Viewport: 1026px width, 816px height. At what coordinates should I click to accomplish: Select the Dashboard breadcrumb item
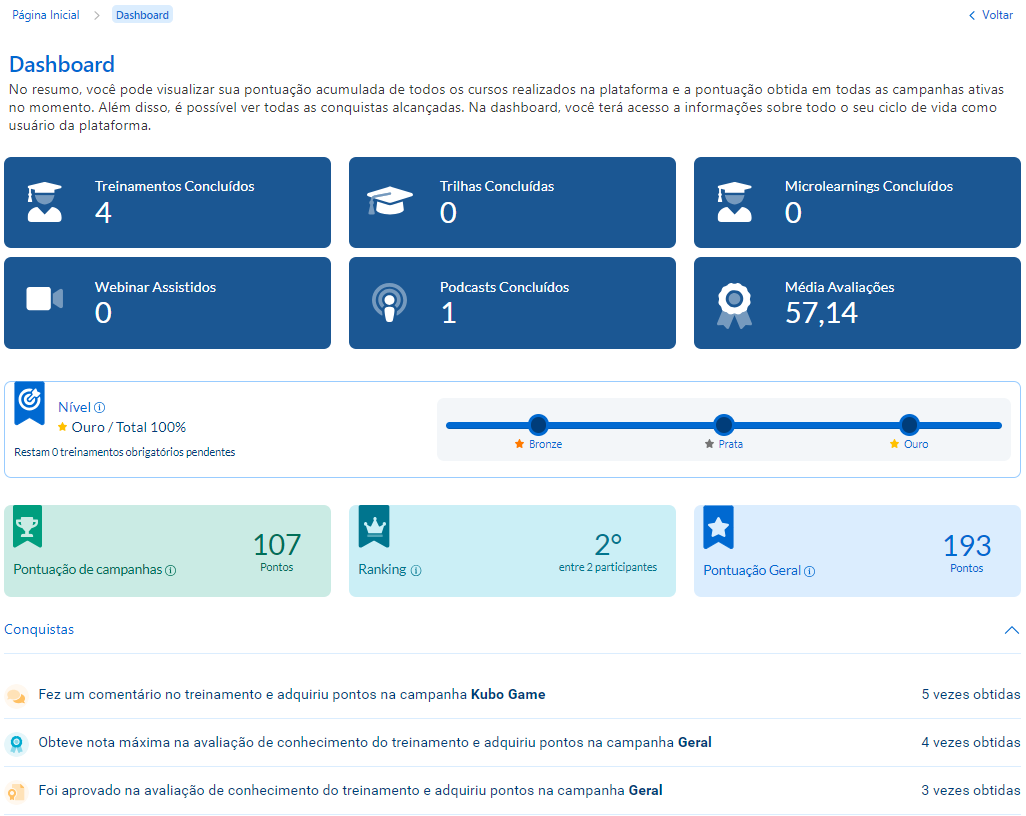click(142, 15)
